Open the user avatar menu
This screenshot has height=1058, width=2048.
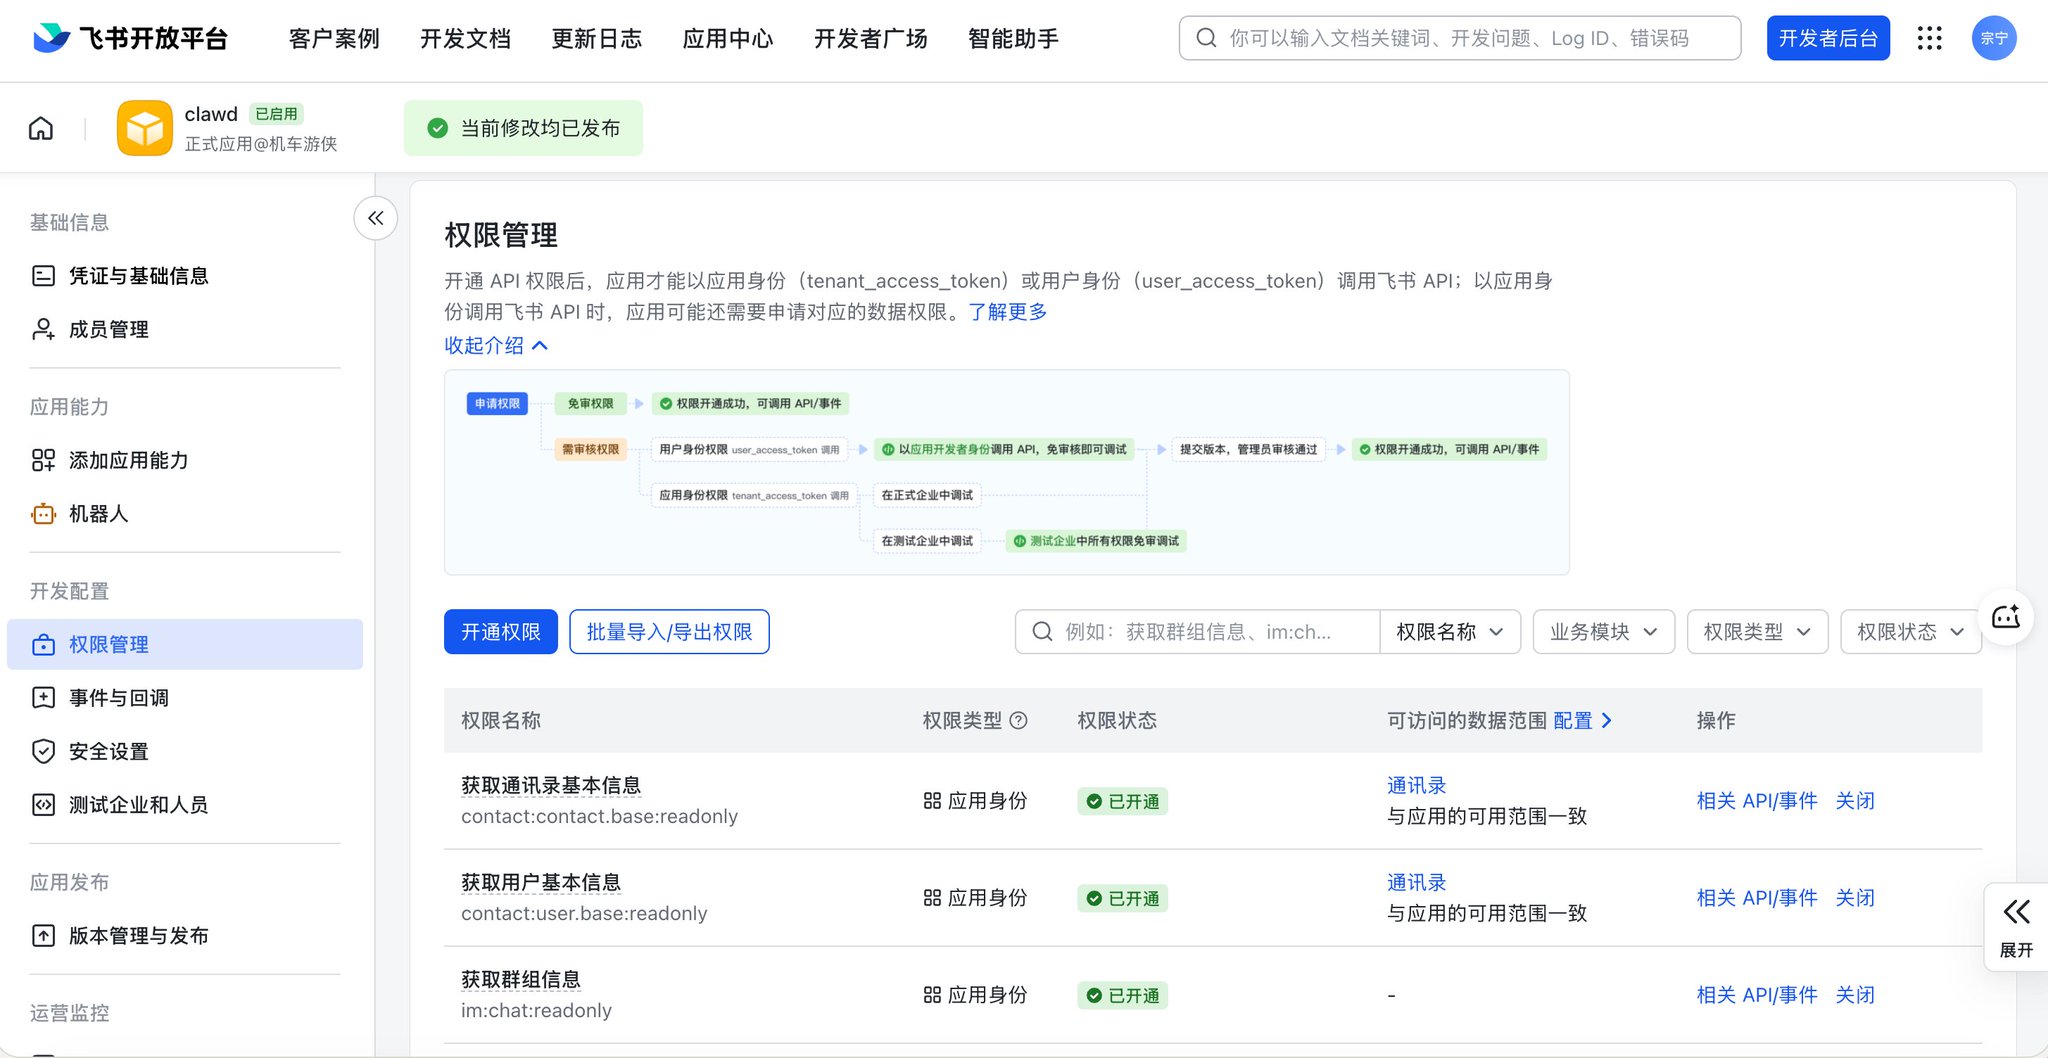(x=1994, y=38)
